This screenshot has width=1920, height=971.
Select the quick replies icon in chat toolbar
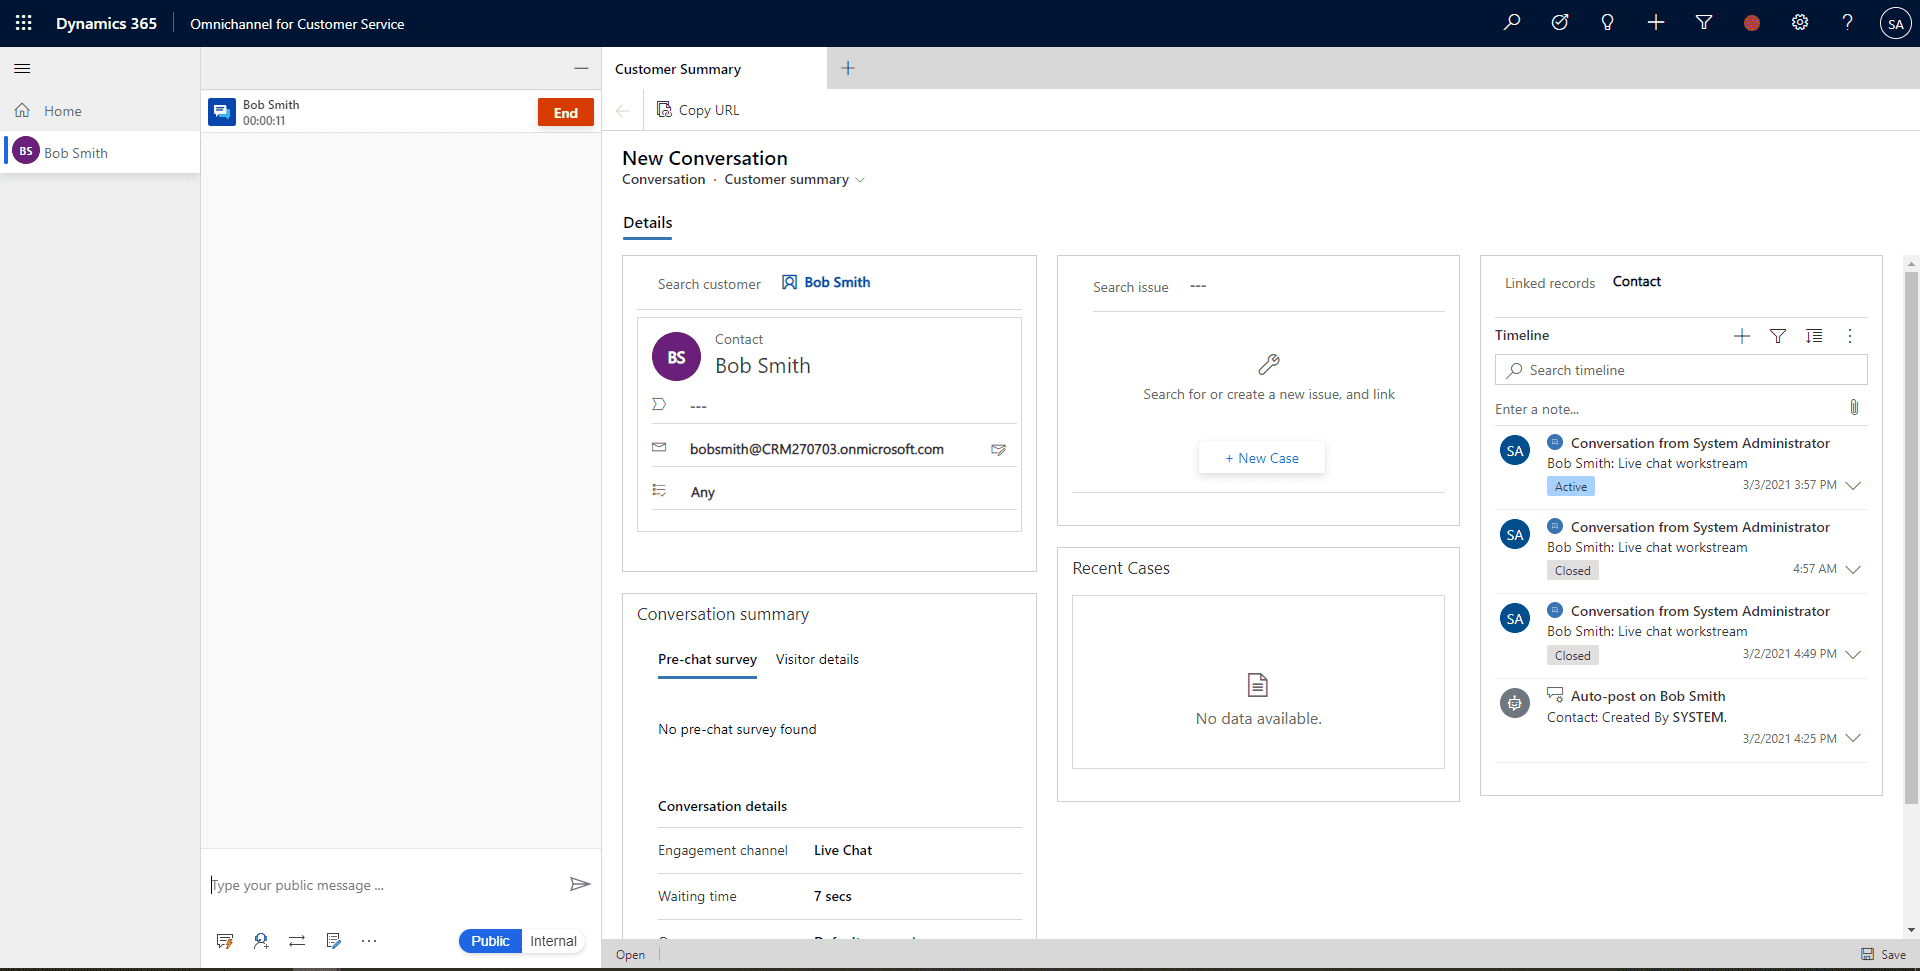coord(224,940)
